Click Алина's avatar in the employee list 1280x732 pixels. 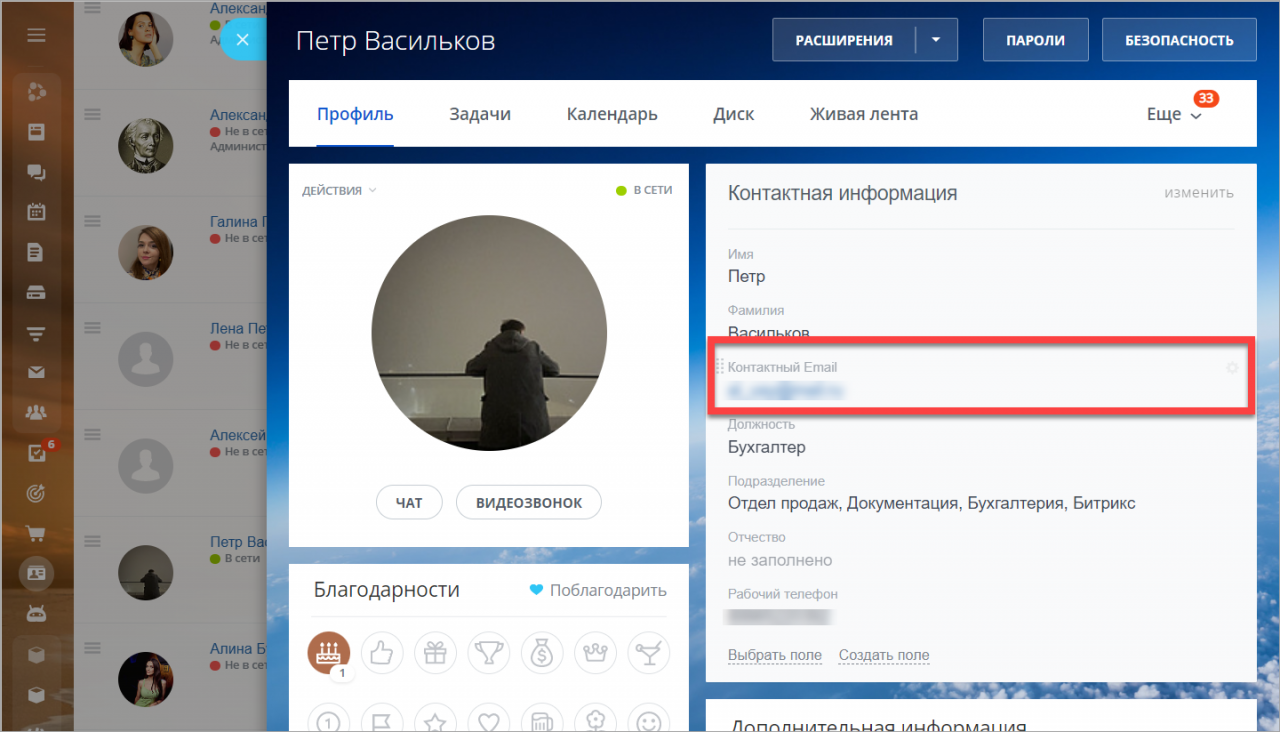(147, 678)
